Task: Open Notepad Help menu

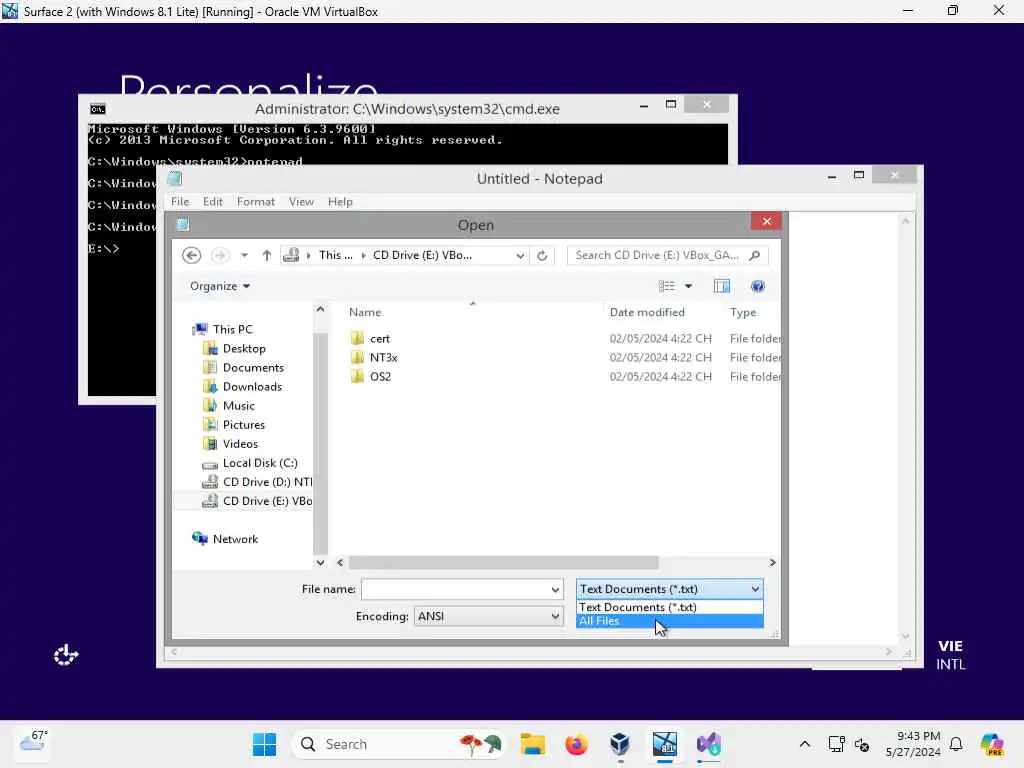Action: (x=340, y=202)
